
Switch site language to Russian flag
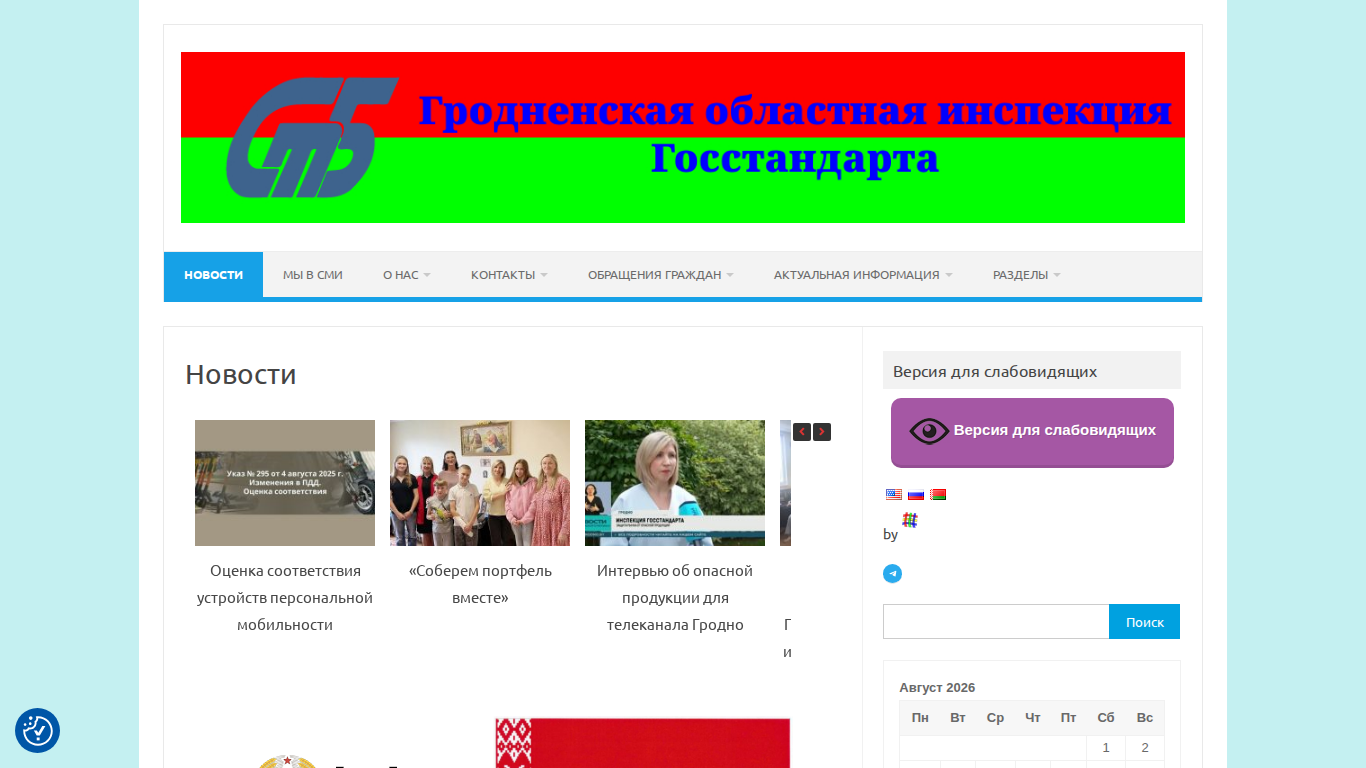916,494
